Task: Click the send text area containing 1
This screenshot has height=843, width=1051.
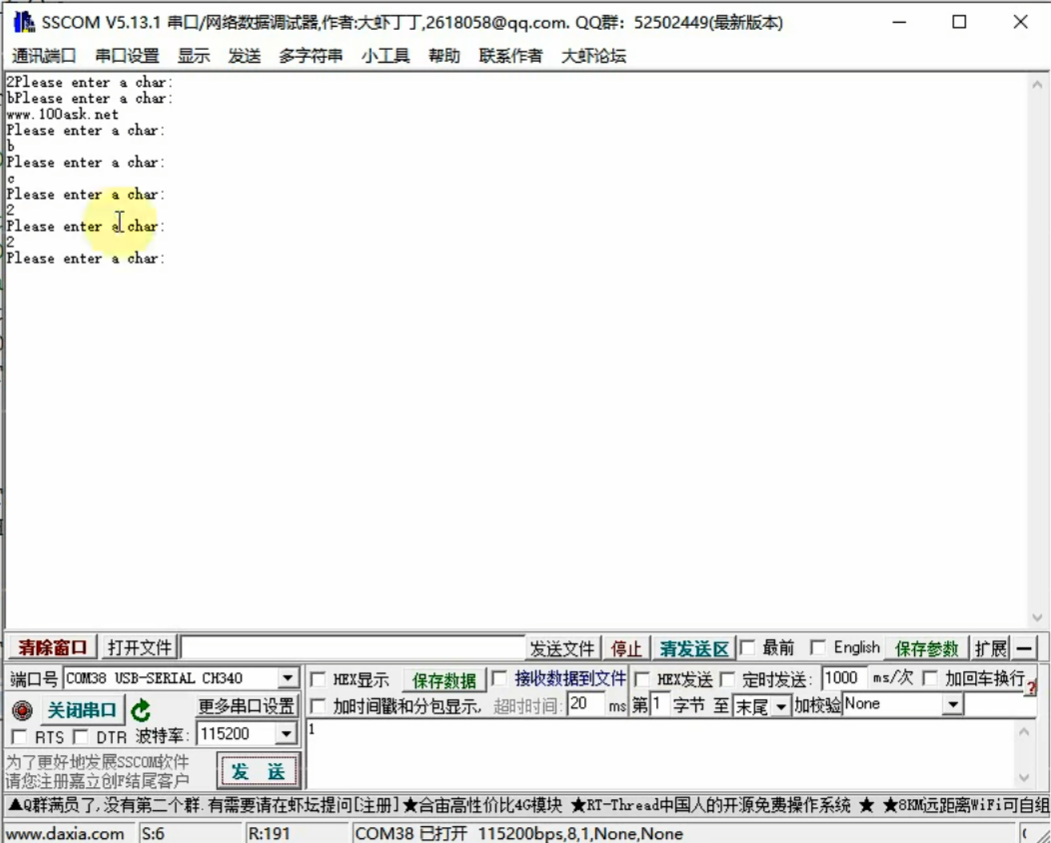Action: [x=661, y=754]
